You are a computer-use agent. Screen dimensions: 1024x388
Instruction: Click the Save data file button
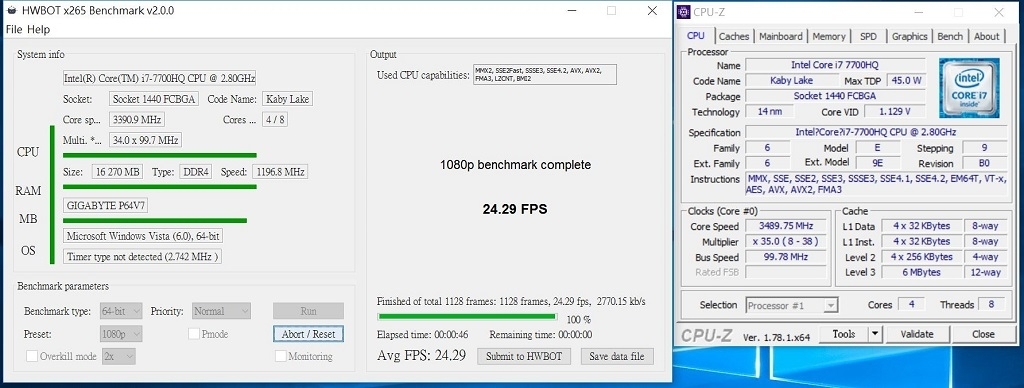click(616, 356)
